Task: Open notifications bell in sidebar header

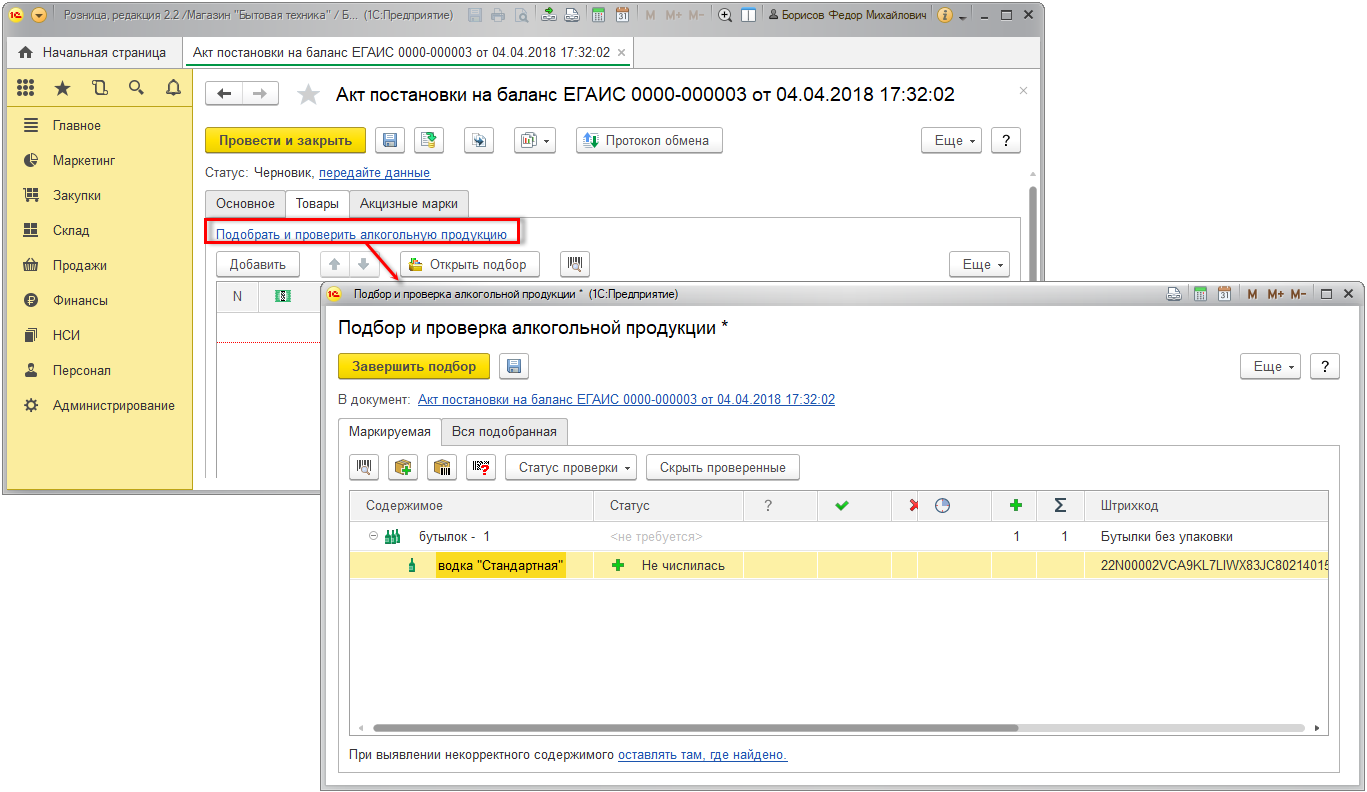Action: click(x=173, y=88)
